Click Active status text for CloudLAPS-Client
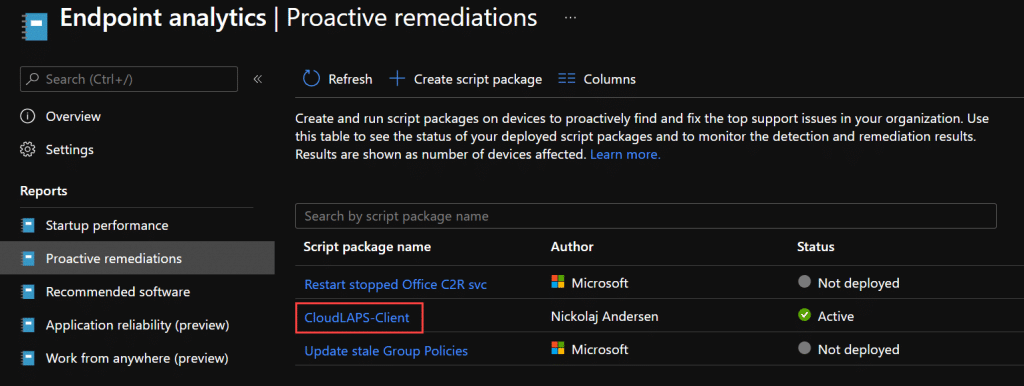 tap(835, 317)
